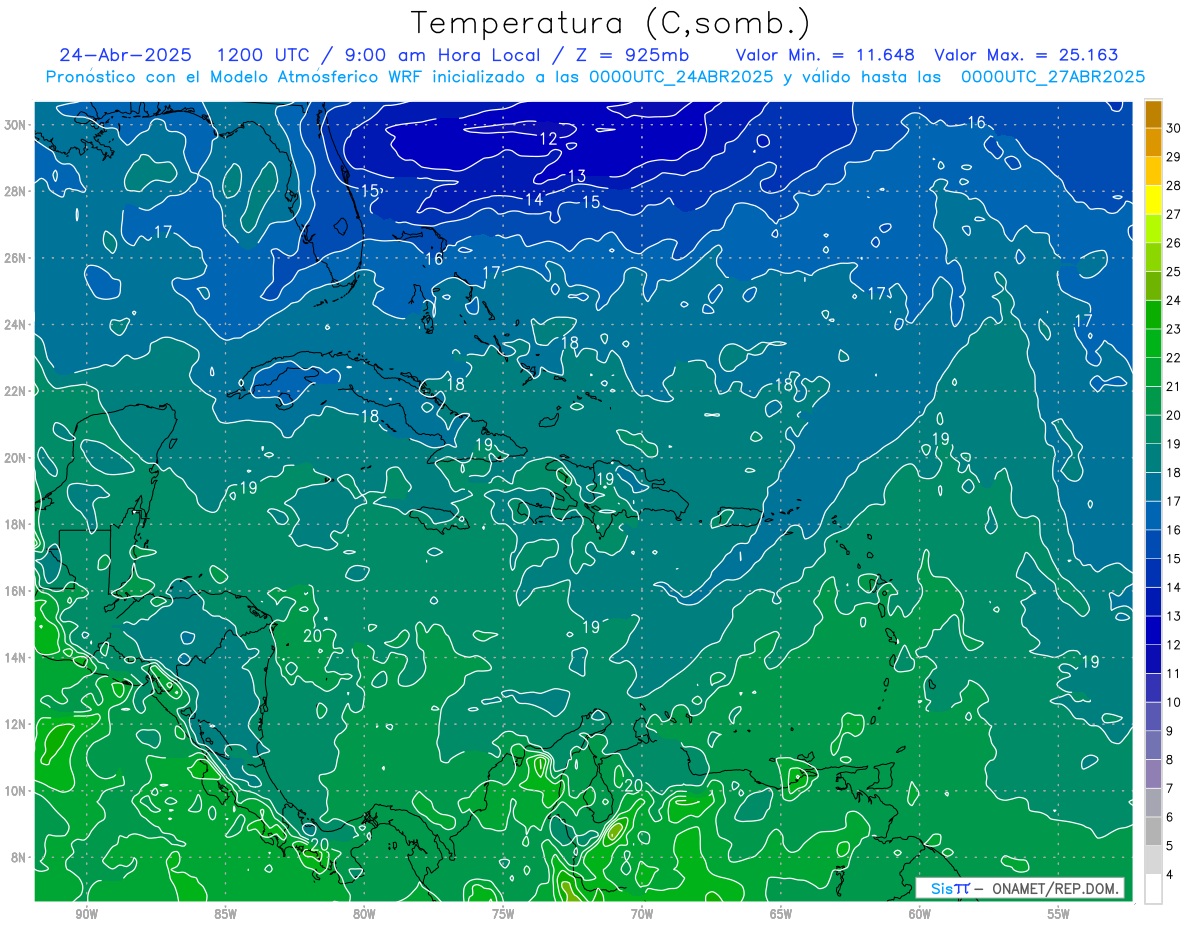Click the '80W' longitude label
Screen dimensions: 1200x927
click(364, 915)
